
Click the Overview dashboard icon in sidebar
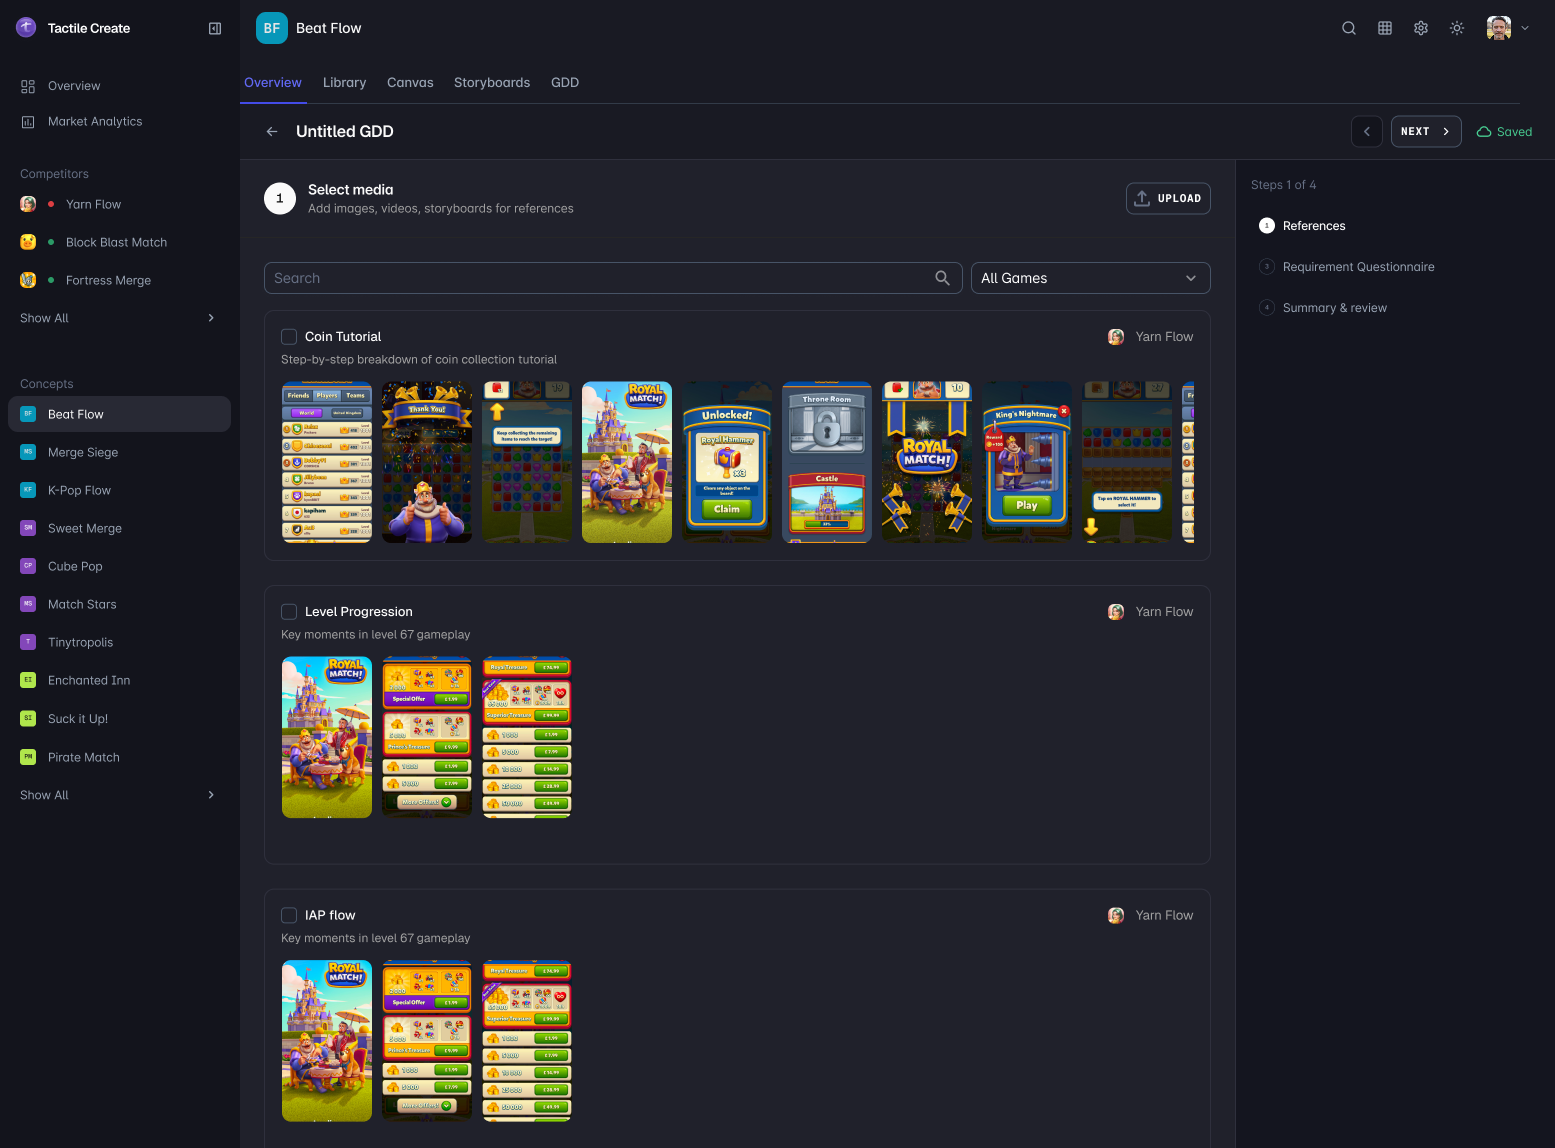point(28,86)
